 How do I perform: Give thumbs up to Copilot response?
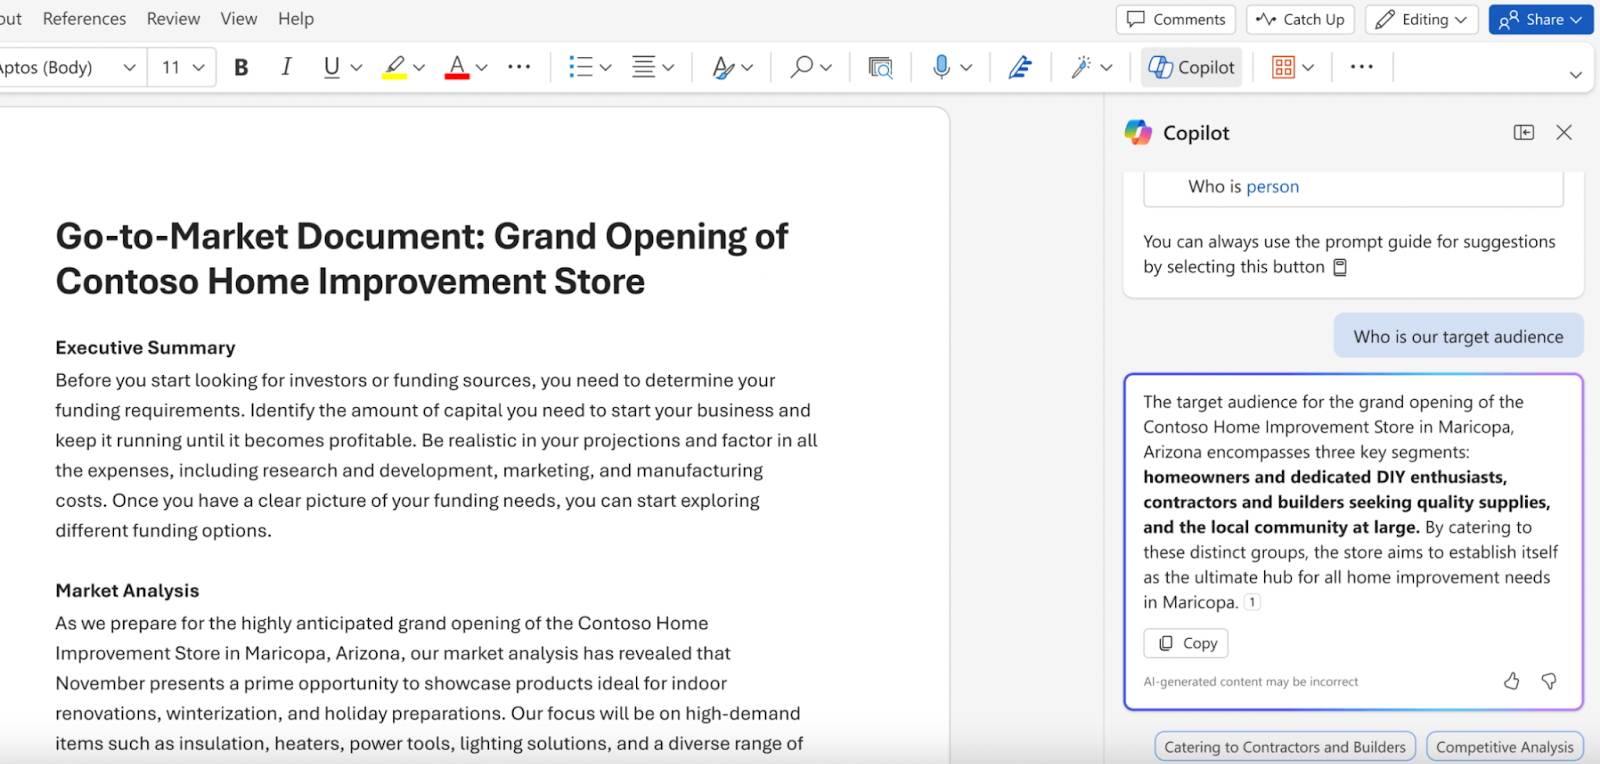(1511, 681)
